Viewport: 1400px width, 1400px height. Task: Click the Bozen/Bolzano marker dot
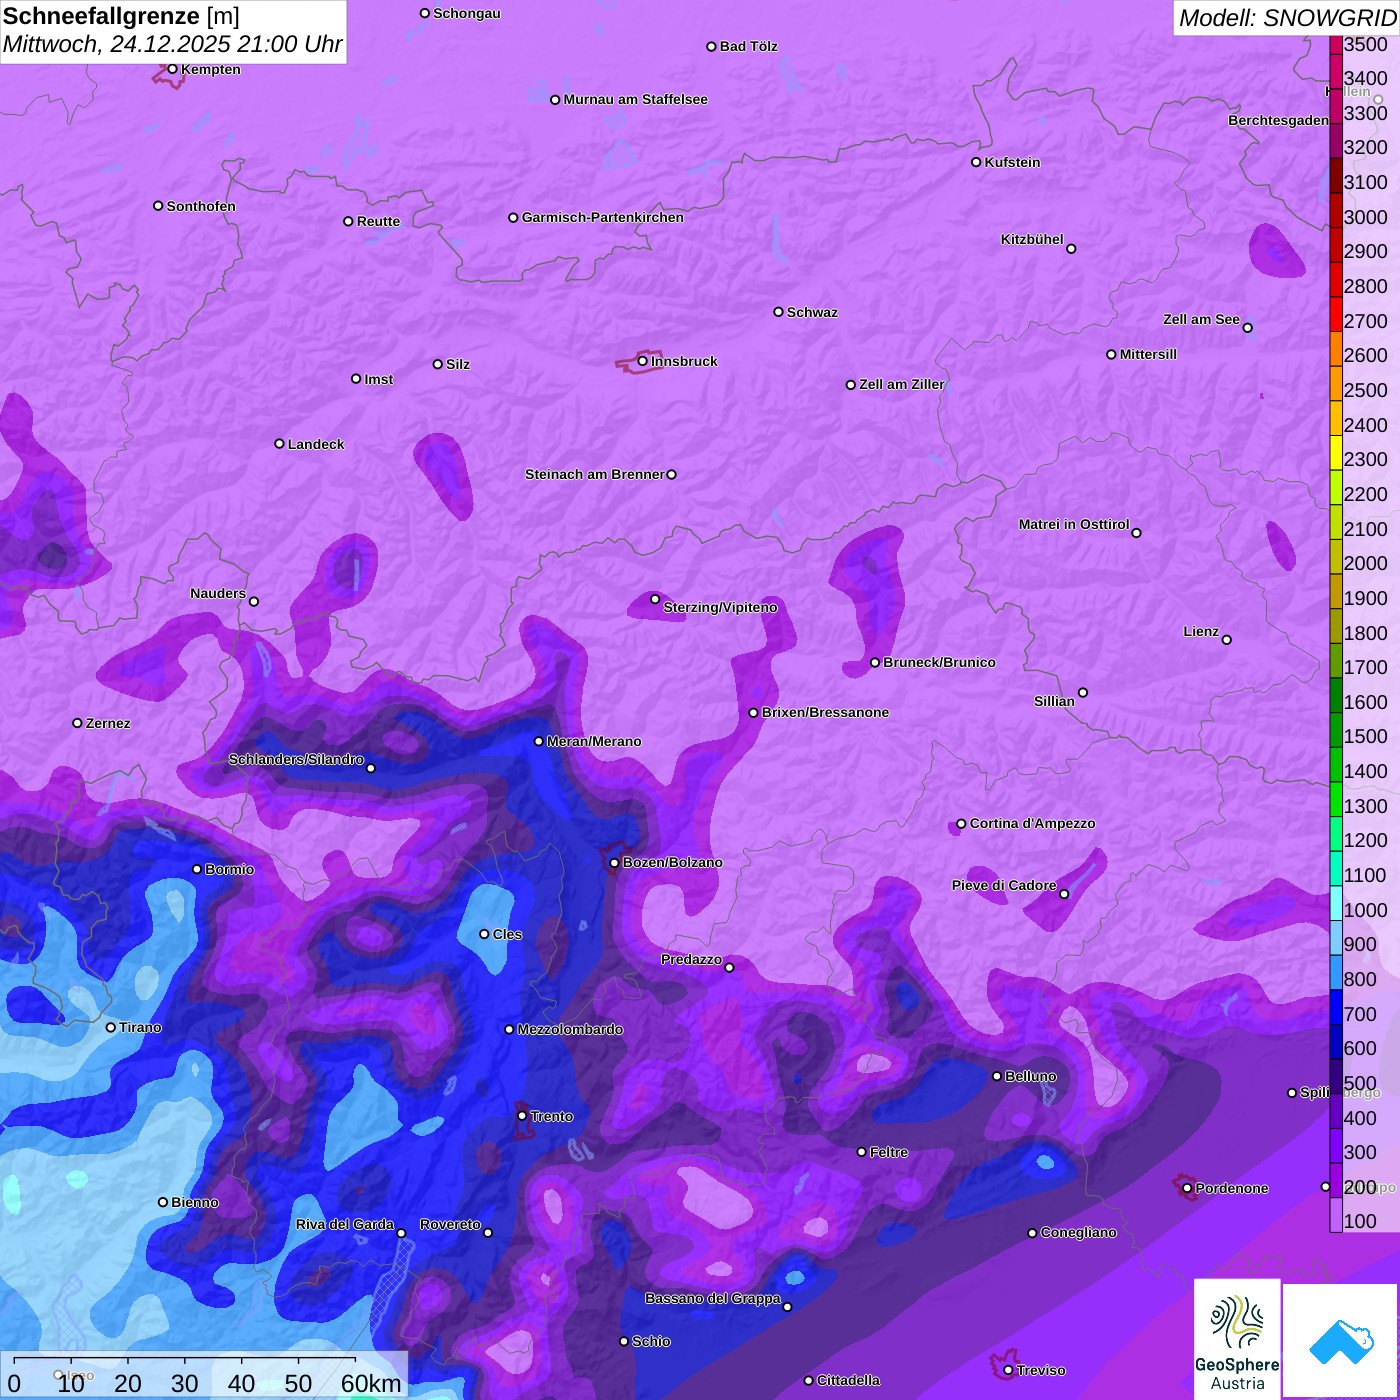[x=614, y=862]
